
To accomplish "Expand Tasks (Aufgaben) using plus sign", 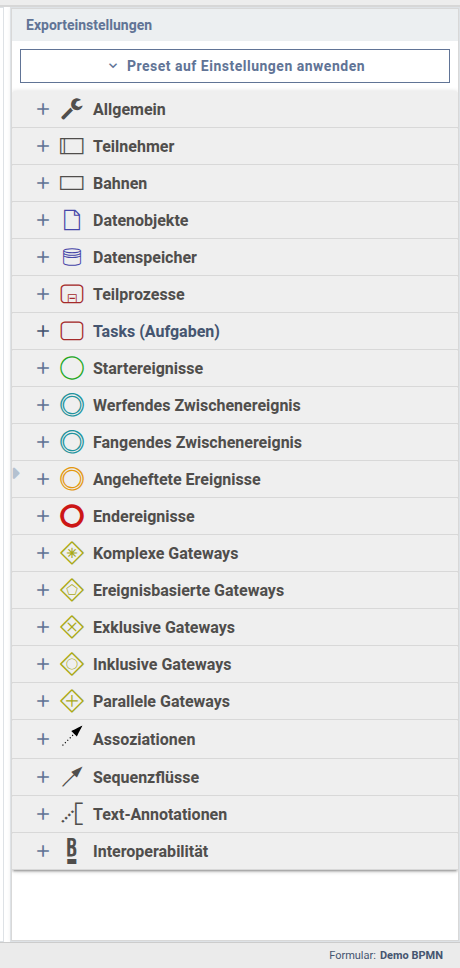I will point(43,332).
